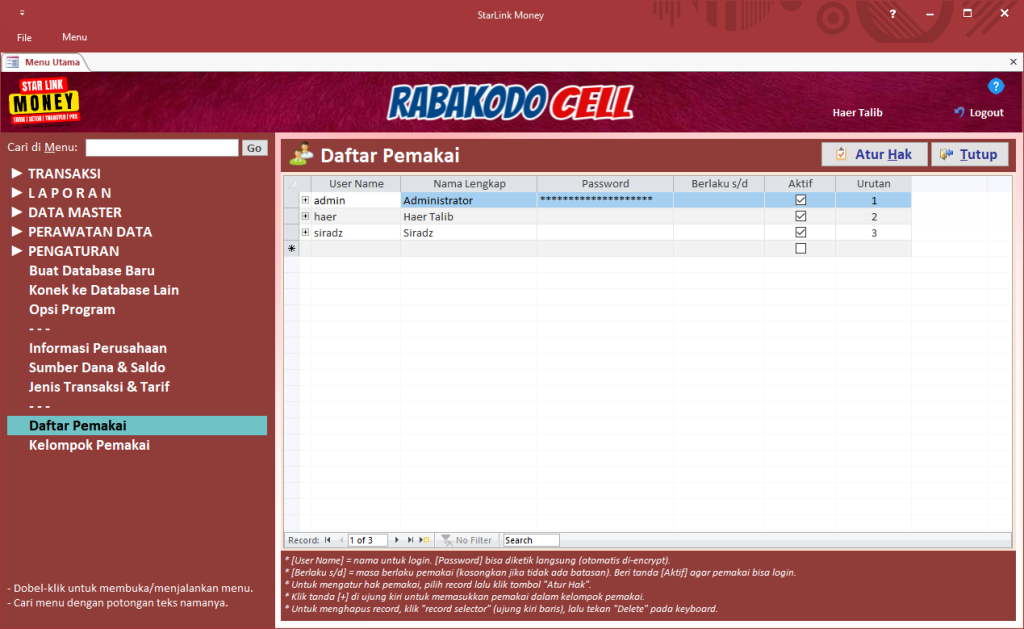The image size is (1024, 629).
Task: Select Konek ke Database Lain entry
Action: click(104, 290)
